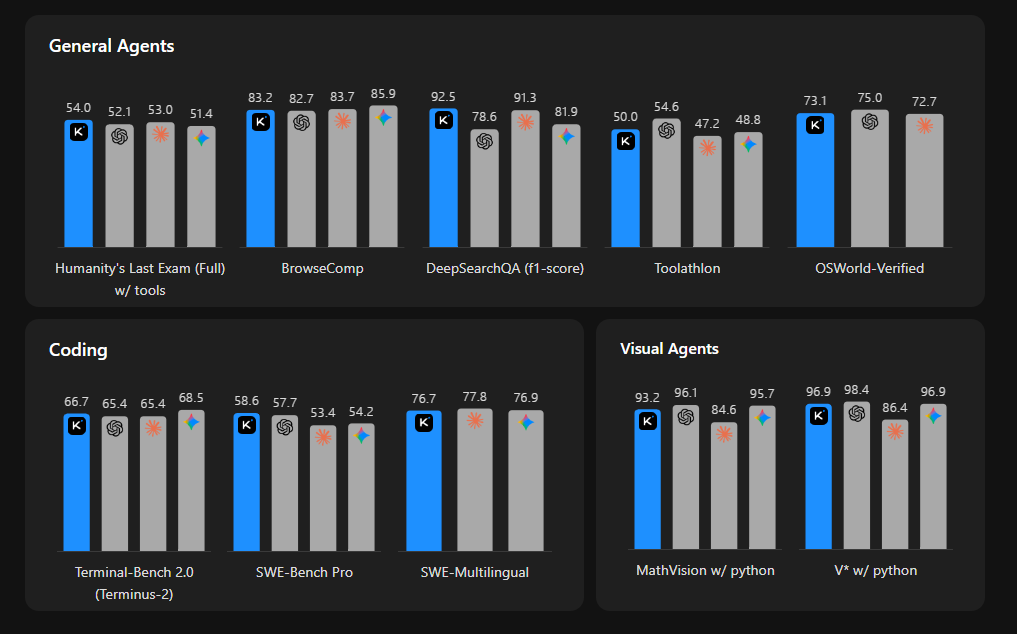Screen dimensions: 1017x634
Task: Click the blue 96.9 bar in V* chart
Action: point(819,476)
